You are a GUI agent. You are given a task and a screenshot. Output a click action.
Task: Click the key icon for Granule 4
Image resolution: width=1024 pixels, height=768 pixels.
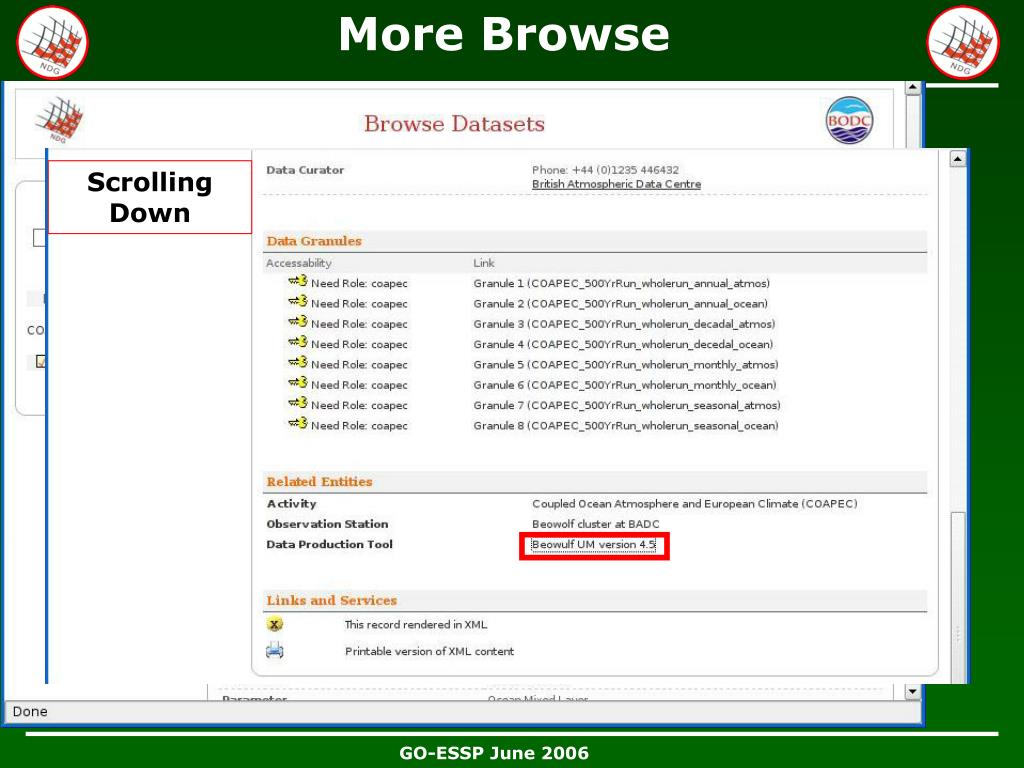pos(298,342)
